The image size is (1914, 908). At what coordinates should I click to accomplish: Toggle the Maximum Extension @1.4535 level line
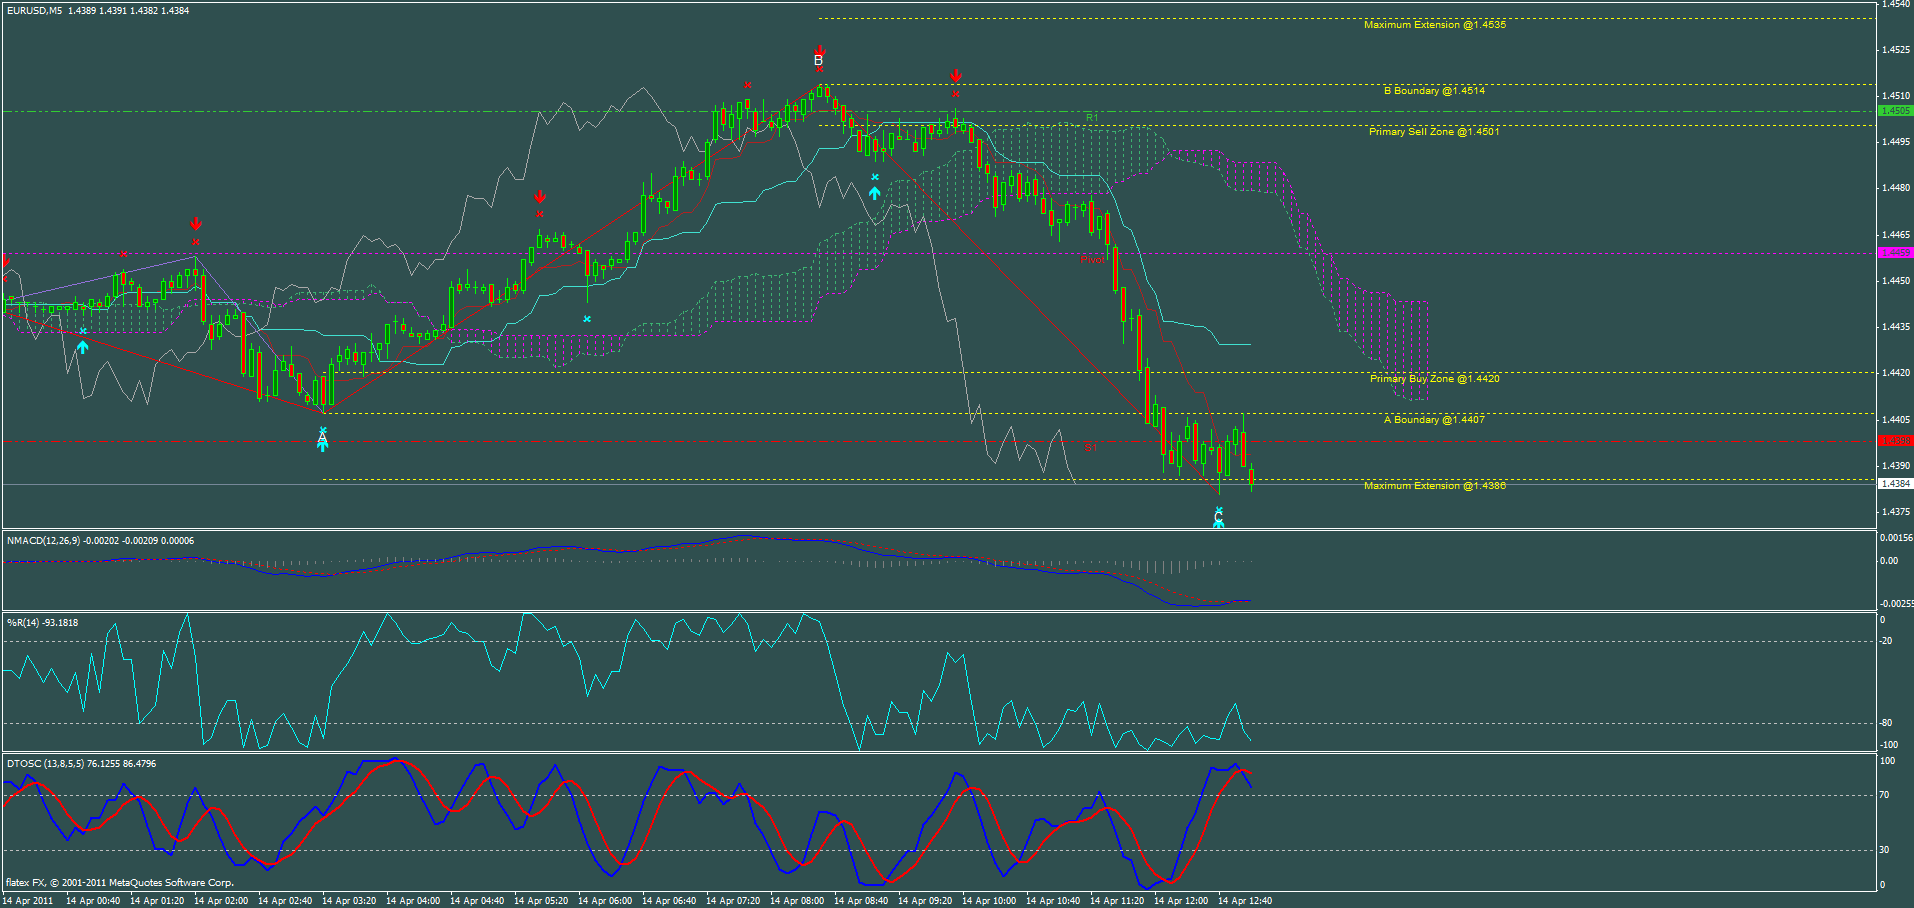coord(1438,24)
